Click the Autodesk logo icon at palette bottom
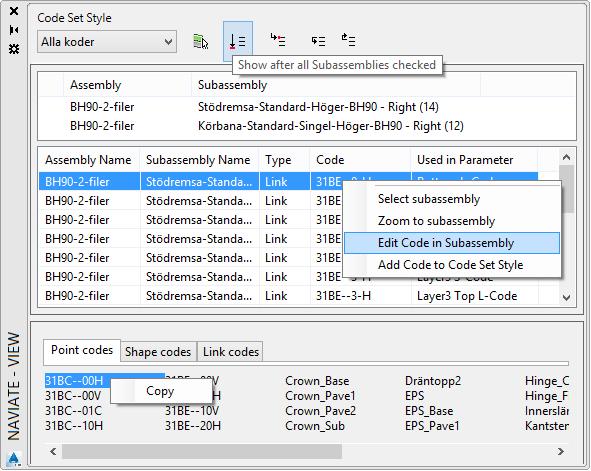Screen dimensions: 591x471 pyautogui.click(x=14, y=459)
